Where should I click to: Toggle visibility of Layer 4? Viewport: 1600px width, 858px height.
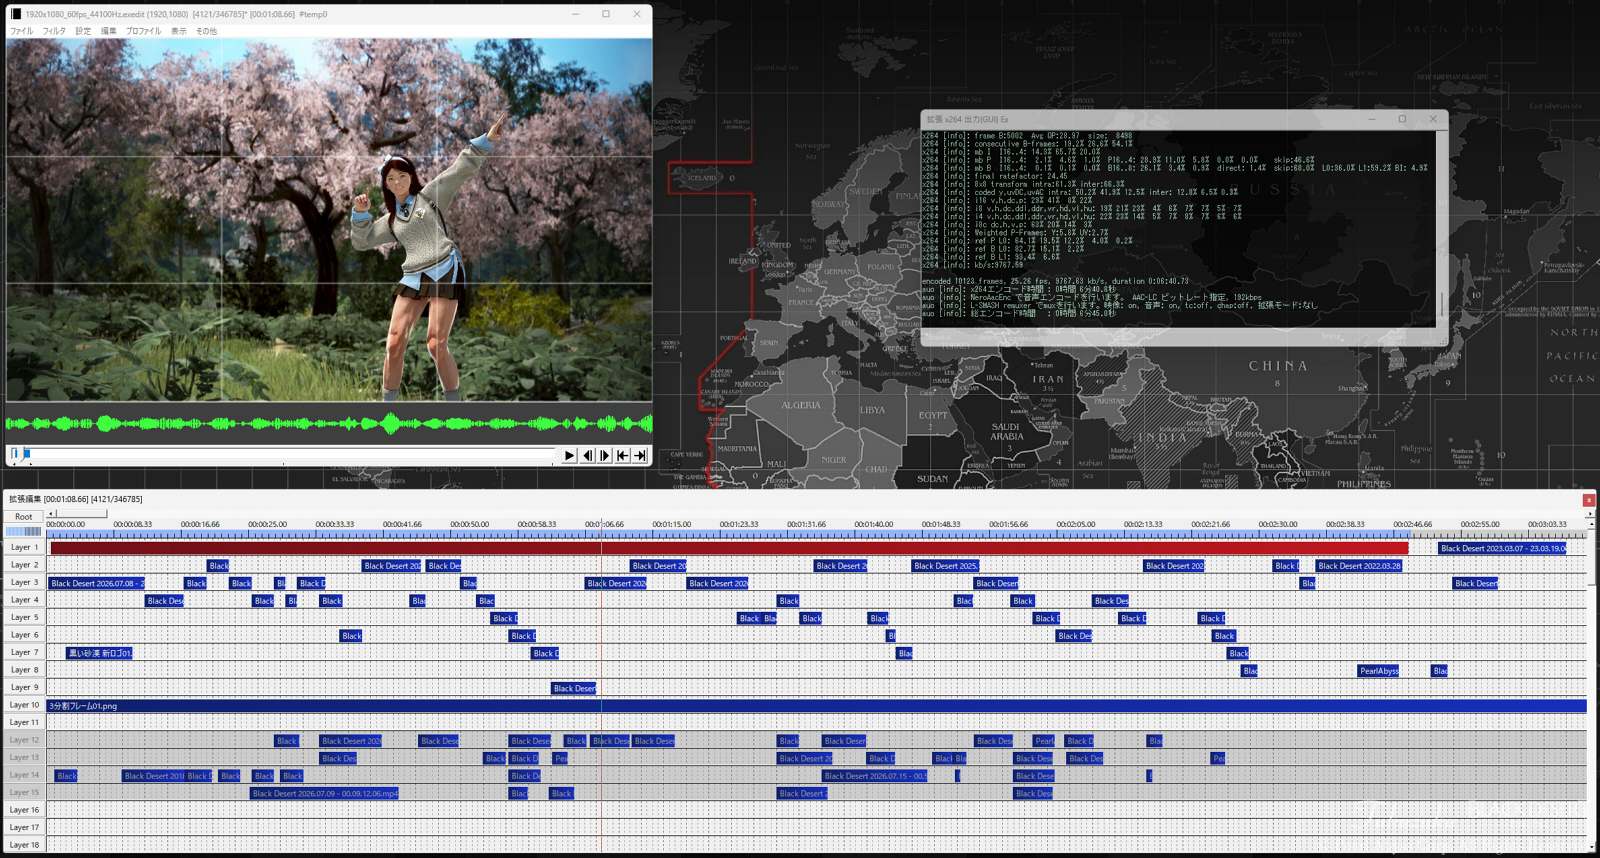coord(24,600)
